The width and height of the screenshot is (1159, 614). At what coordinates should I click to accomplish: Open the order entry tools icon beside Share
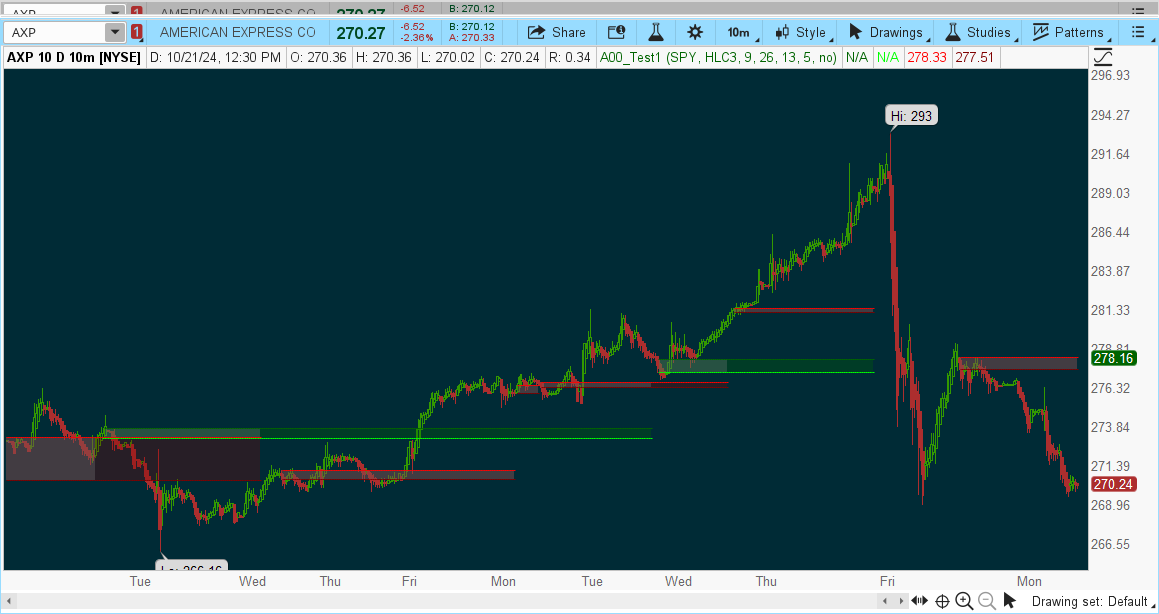tap(616, 33)
